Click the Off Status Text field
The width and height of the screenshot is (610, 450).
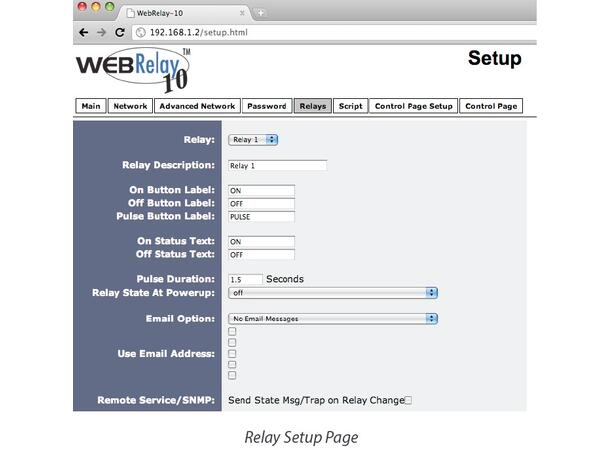tap(261, 255)
